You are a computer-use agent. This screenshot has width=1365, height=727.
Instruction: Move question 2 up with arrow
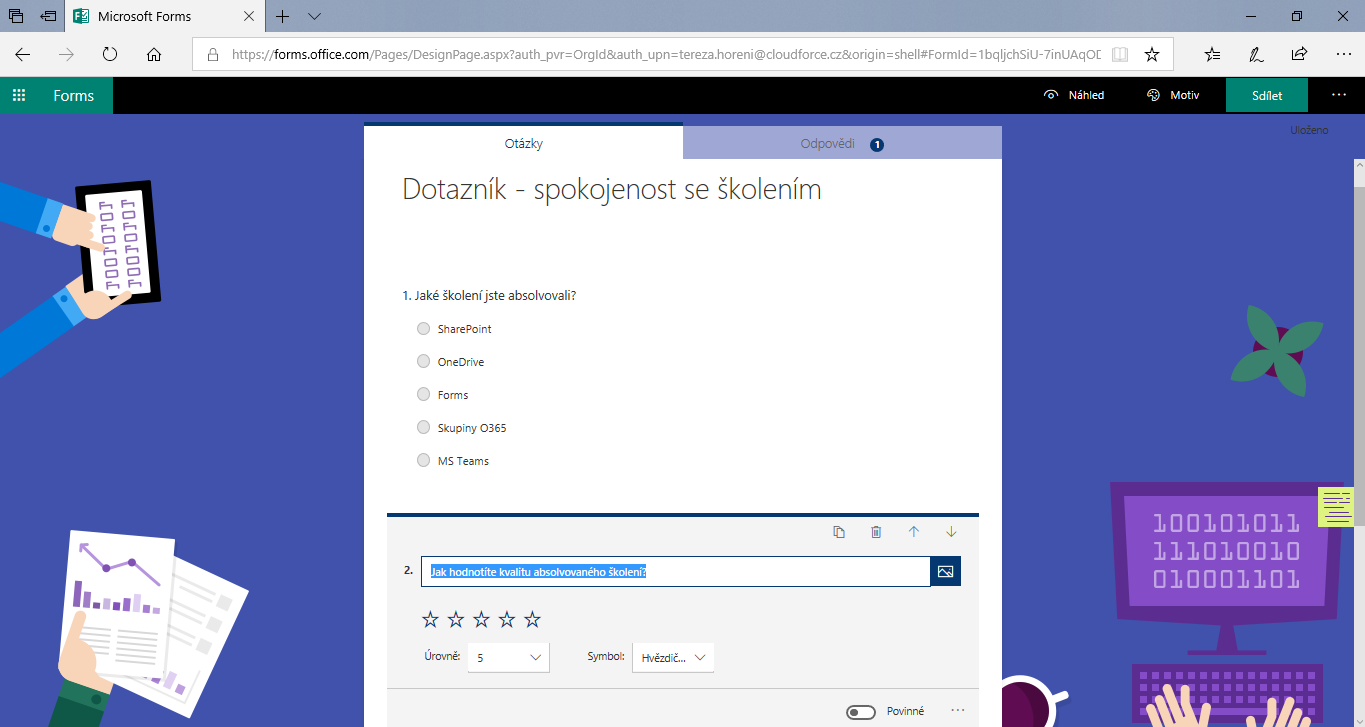[x=913, y=532]
